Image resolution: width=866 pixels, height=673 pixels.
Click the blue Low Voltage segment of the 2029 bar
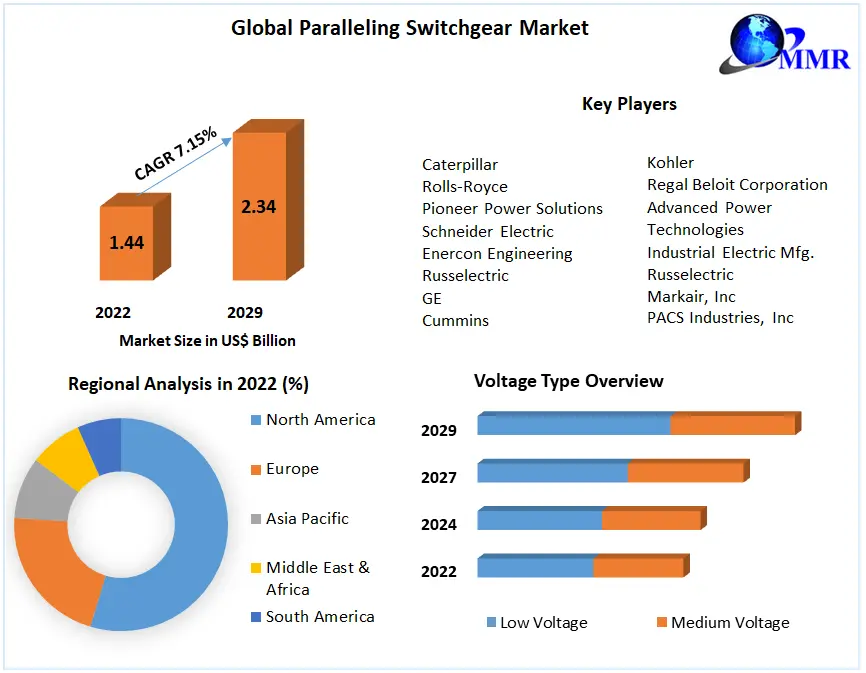[x=572, y=425]
